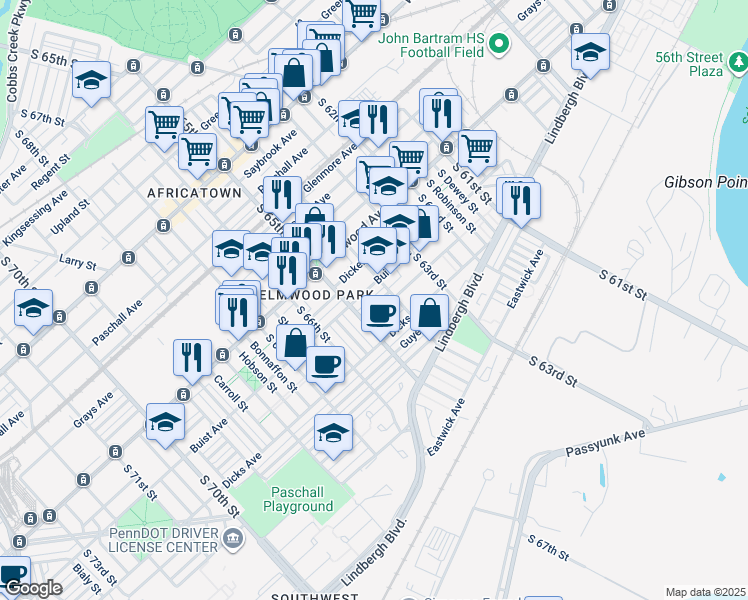
Task: Open the coffee cup marker near Dicks label
Action: pyautogui.click(x=381, y=316)
